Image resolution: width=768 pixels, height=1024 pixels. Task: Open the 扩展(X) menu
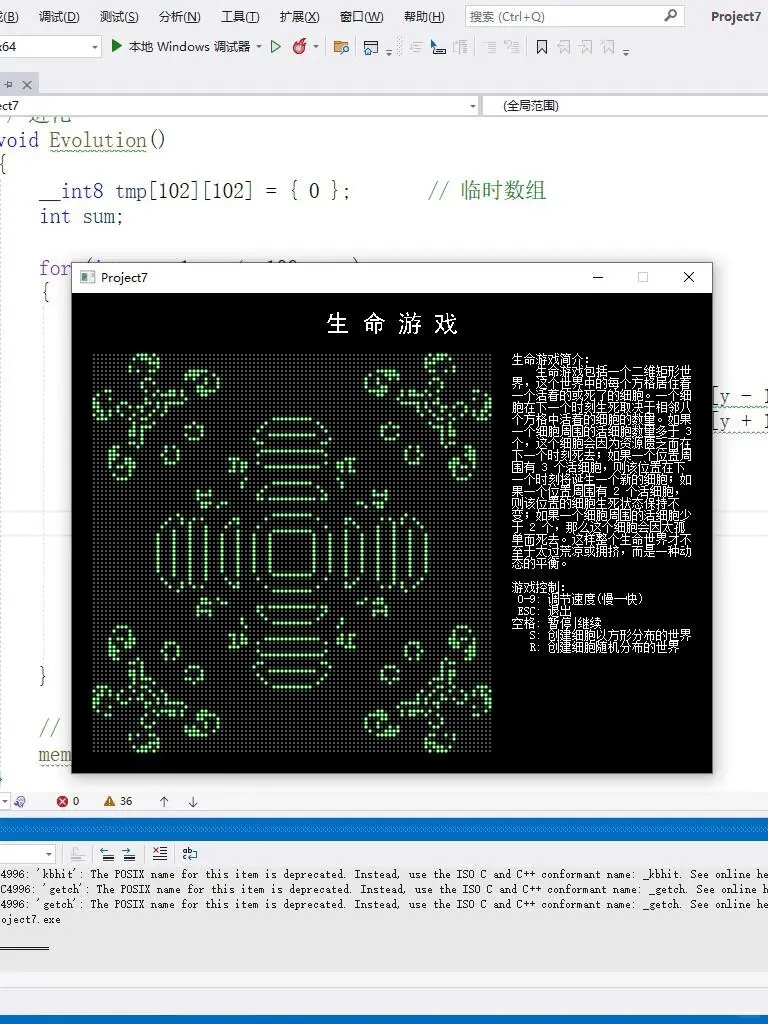(x=300, y=16)
